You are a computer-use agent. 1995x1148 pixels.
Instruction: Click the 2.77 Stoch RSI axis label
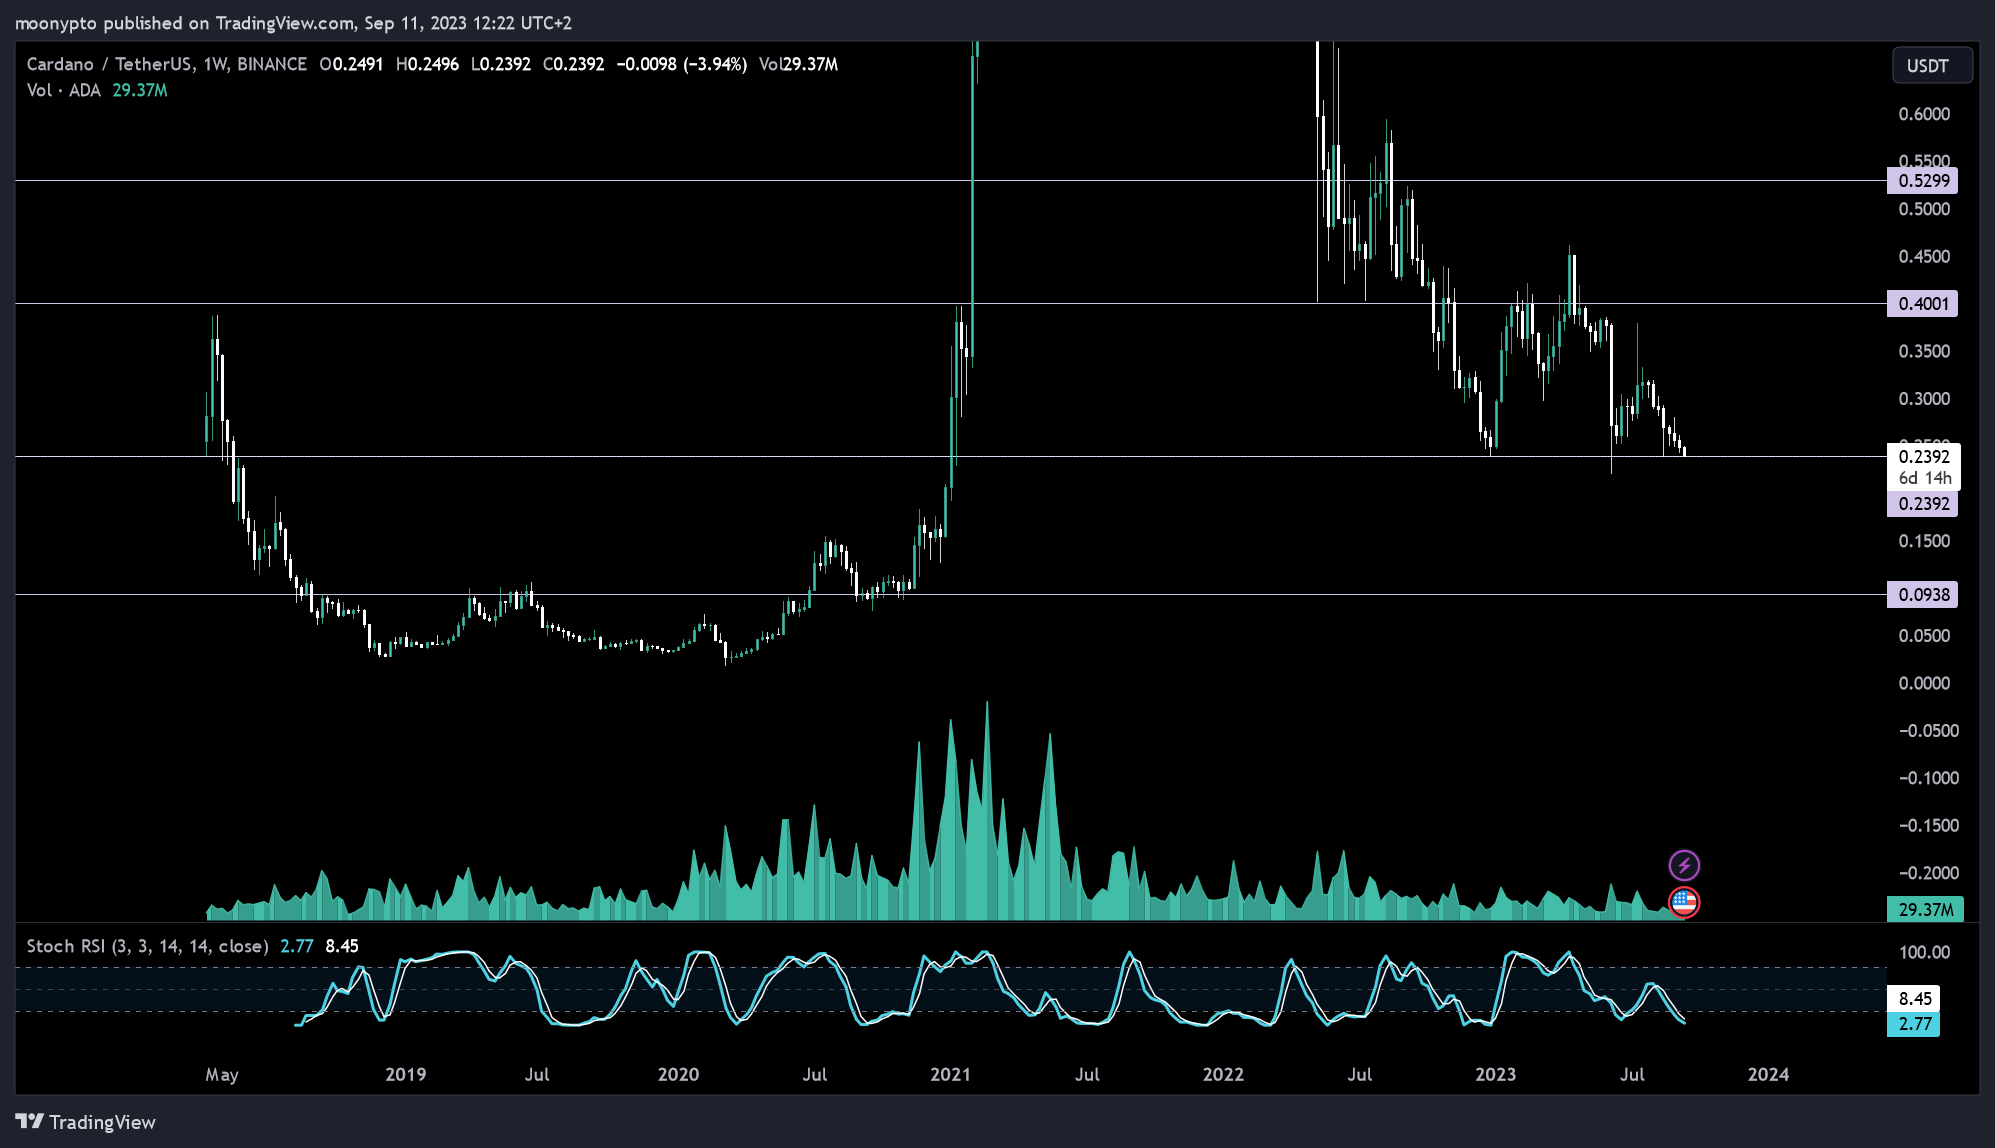click(x=1913, y=1024)
